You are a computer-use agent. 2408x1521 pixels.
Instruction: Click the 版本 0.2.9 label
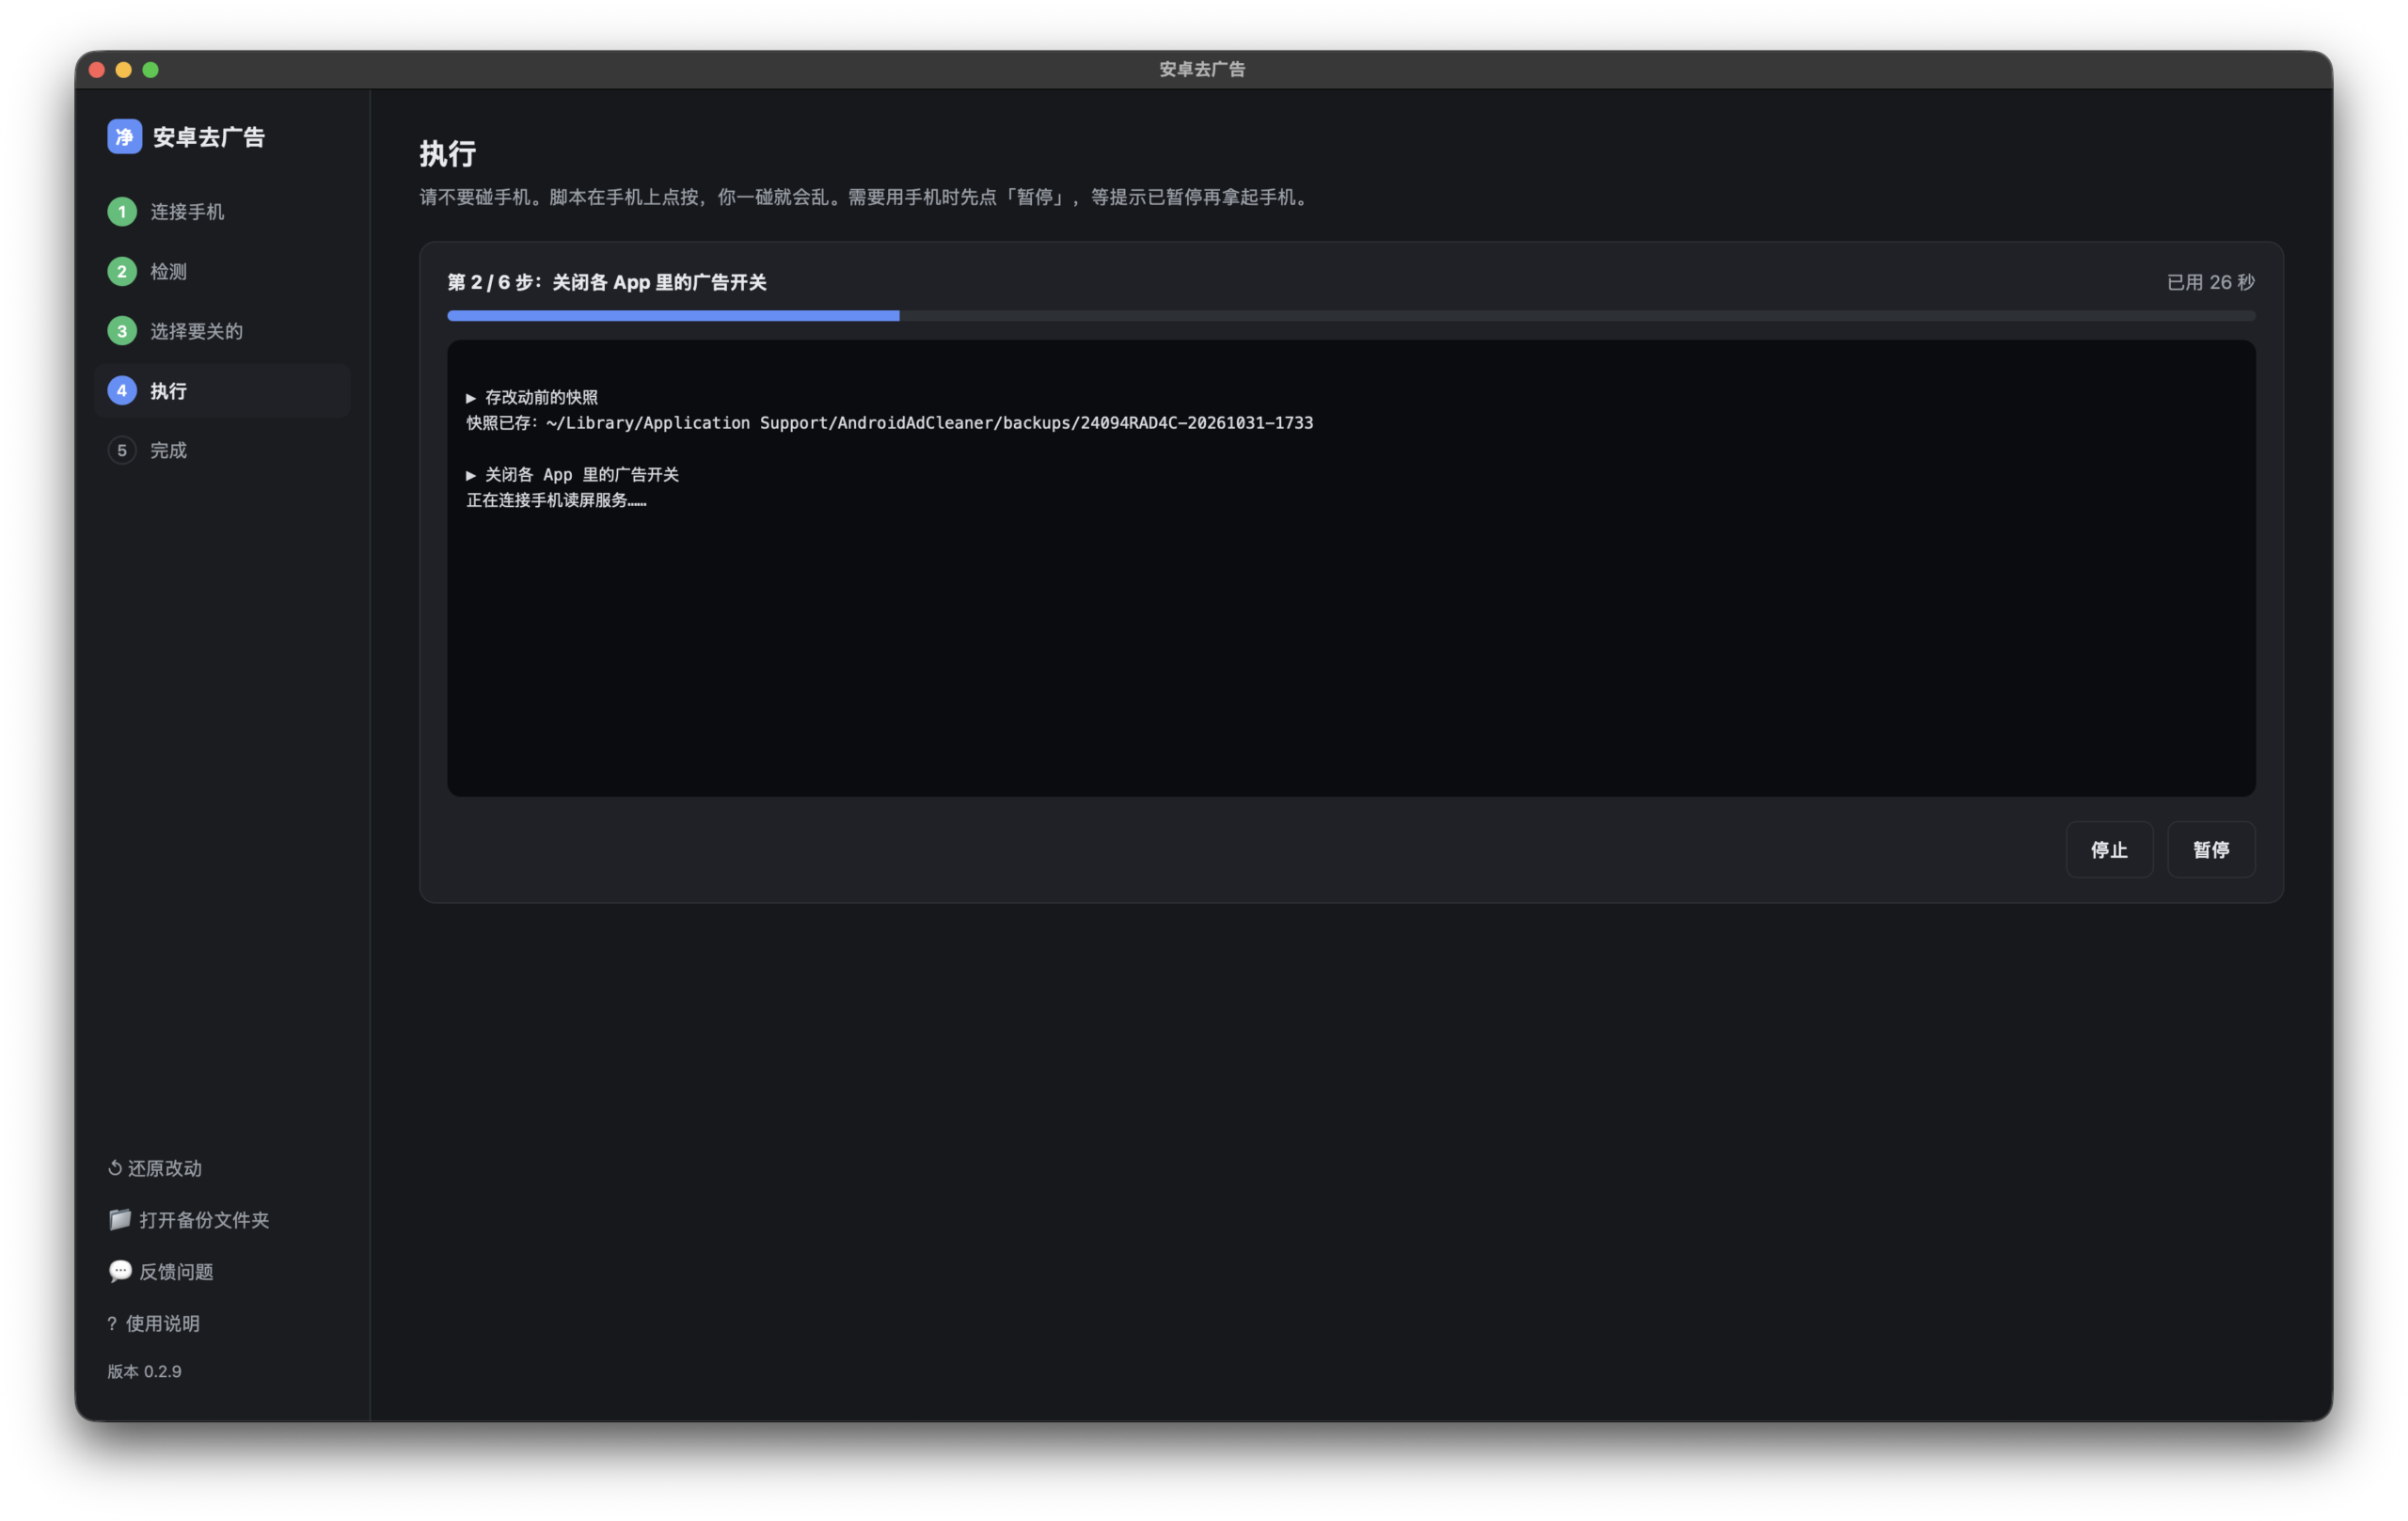pos(144,1372)
